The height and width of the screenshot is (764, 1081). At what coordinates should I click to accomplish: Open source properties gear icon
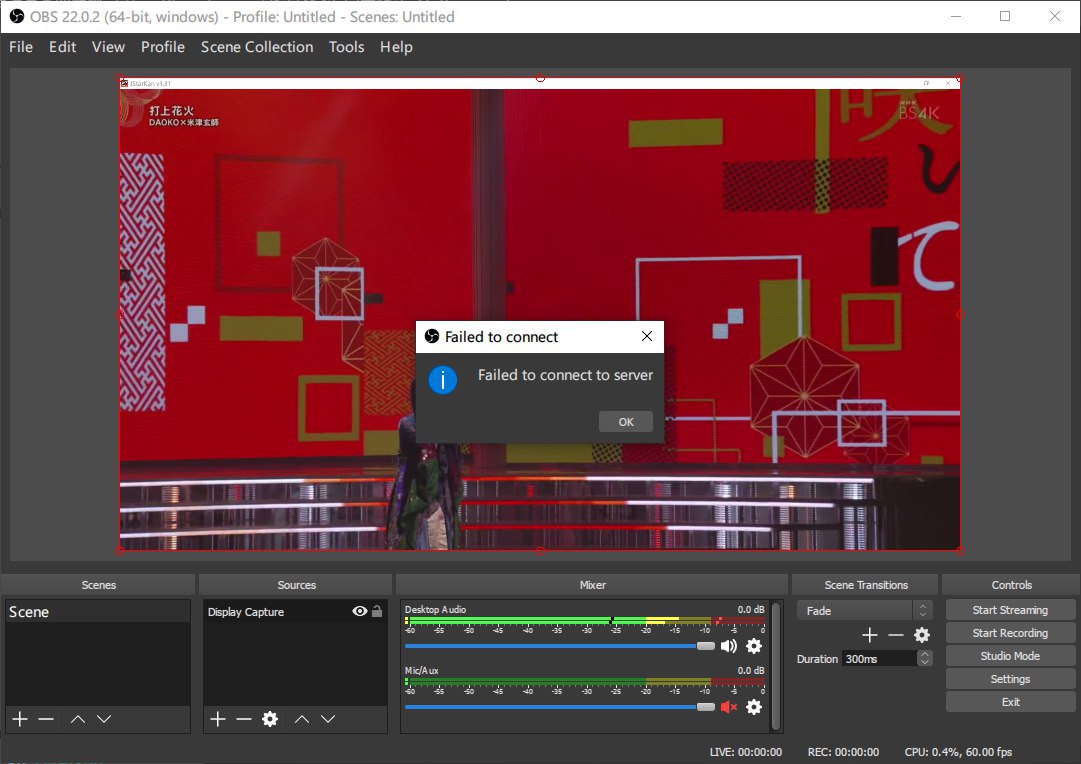269,719
